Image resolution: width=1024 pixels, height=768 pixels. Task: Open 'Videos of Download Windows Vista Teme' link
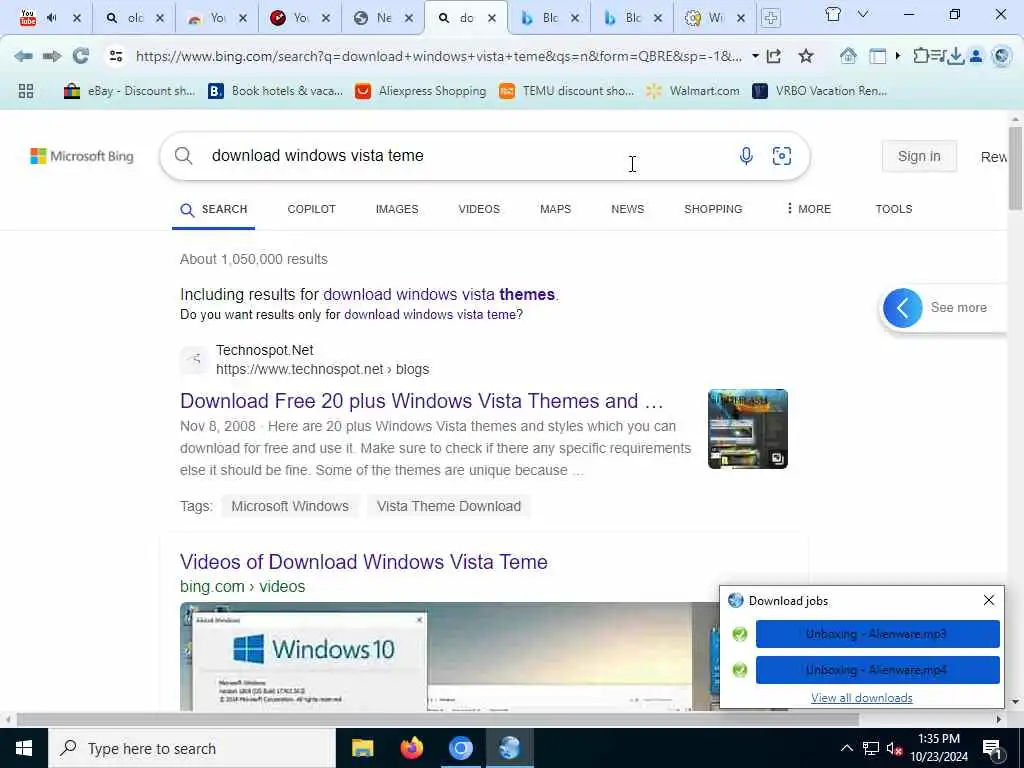click(x=364, y=562)
